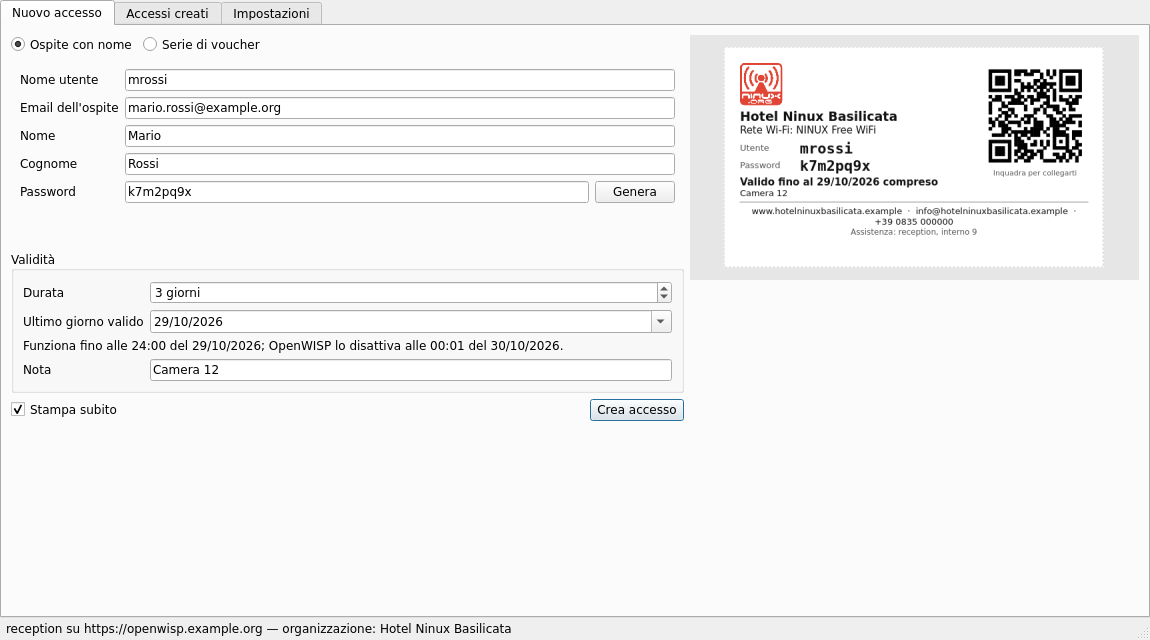Focus the Nome field containing Mario

400,136
